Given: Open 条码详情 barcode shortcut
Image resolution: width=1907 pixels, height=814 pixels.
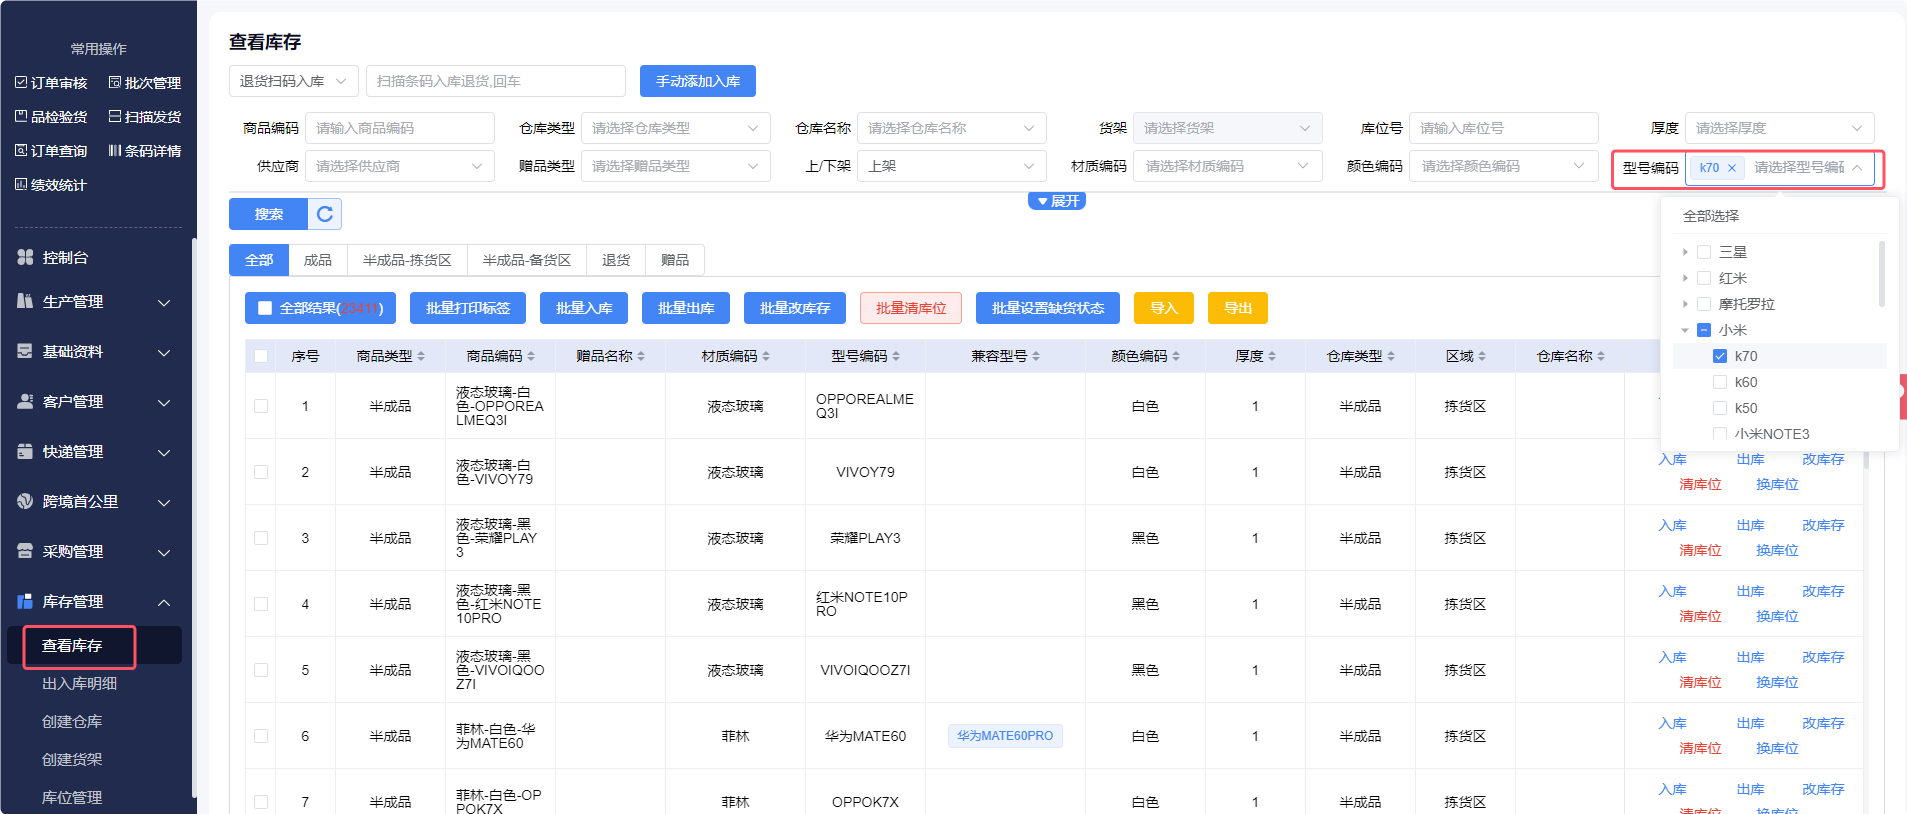Looking at the screenshot, I should click(115, 151).
